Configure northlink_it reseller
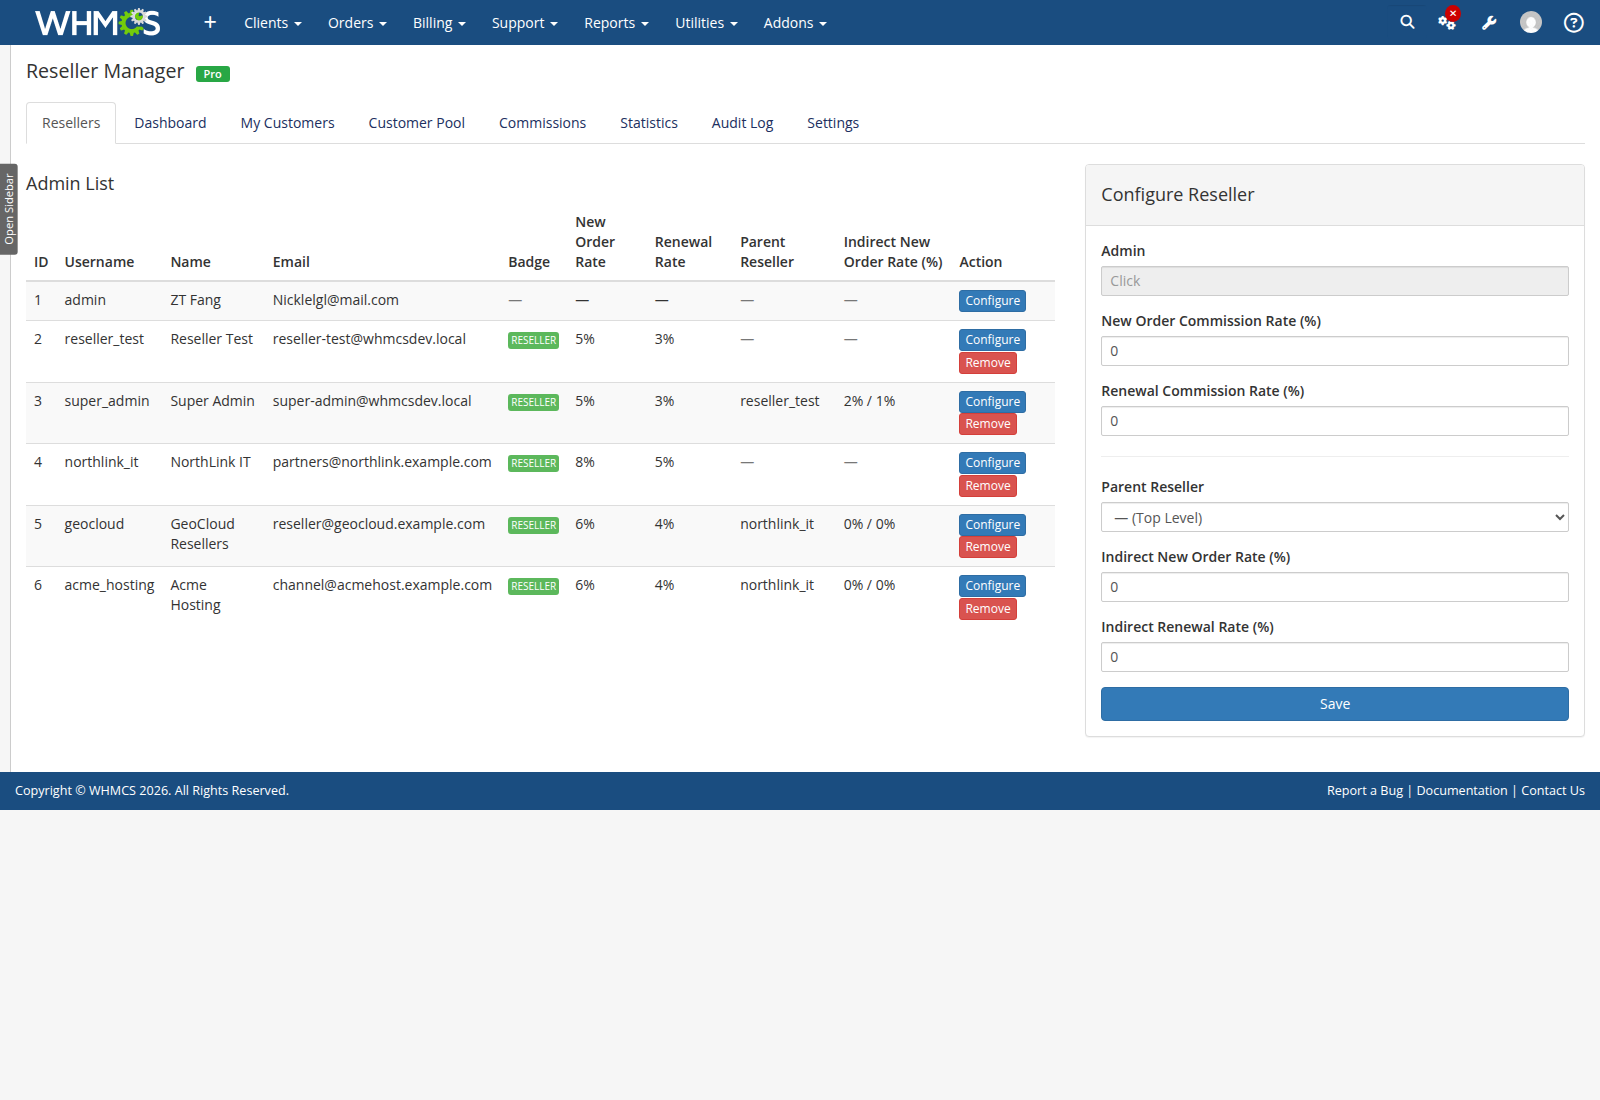The width and height of the screenshot is (1600, 1100). pos(992,463)
